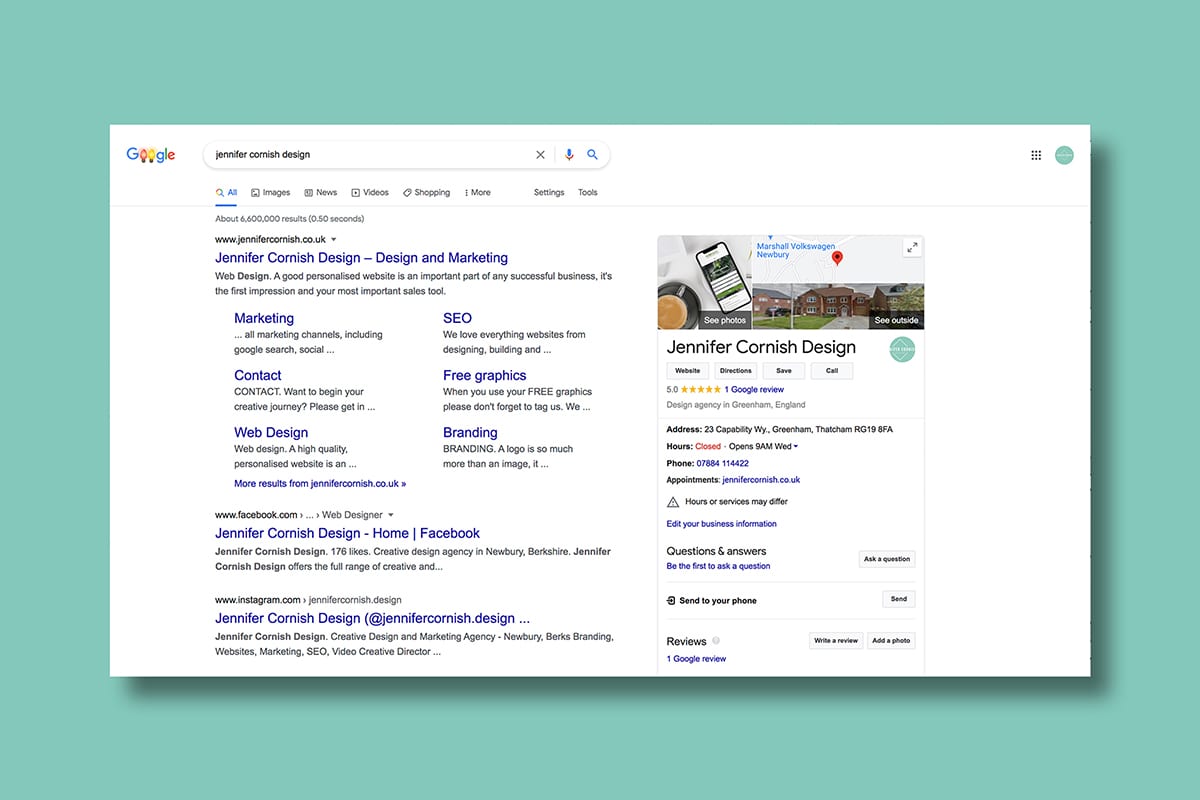Open '1 Google review' under Reviews heading
The width and height of the screenshot is (1200, 800).
(x=696, y=660)
